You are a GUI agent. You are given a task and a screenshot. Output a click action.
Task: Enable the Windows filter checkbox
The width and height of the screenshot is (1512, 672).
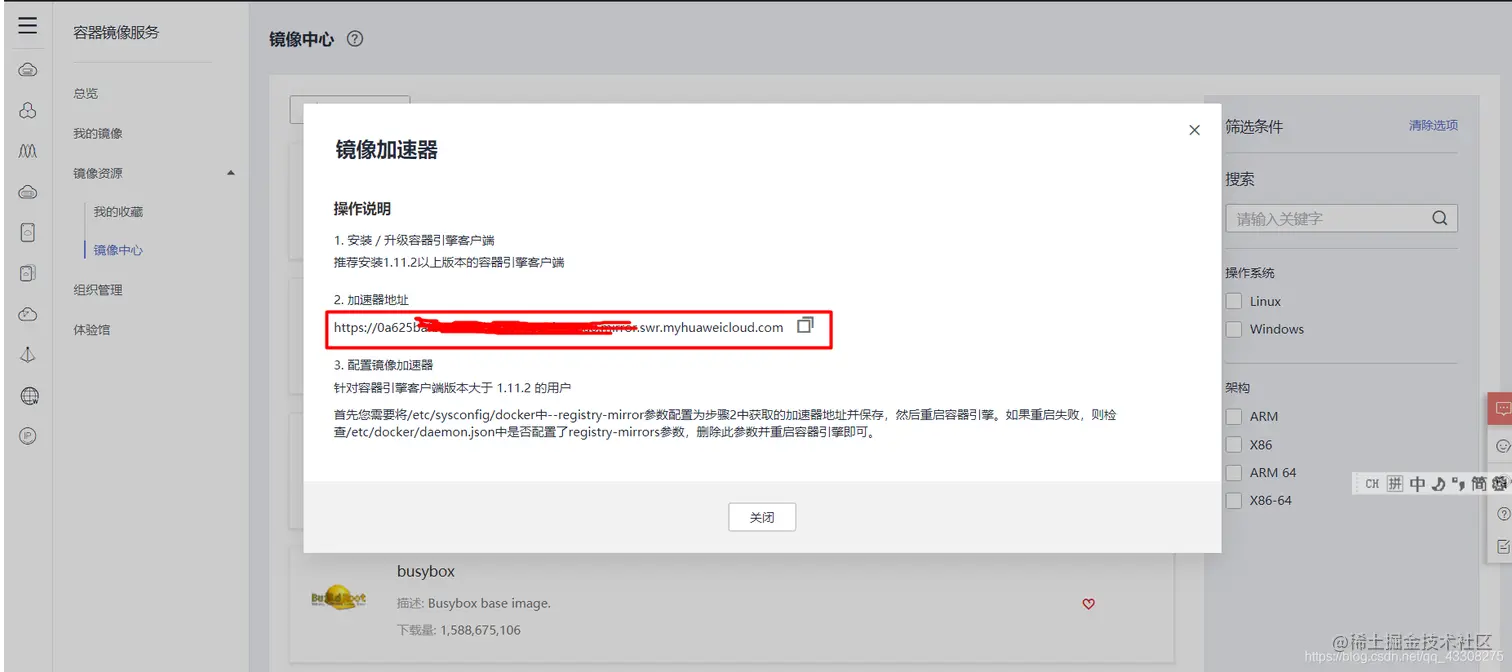click(x=1234, y=328)
